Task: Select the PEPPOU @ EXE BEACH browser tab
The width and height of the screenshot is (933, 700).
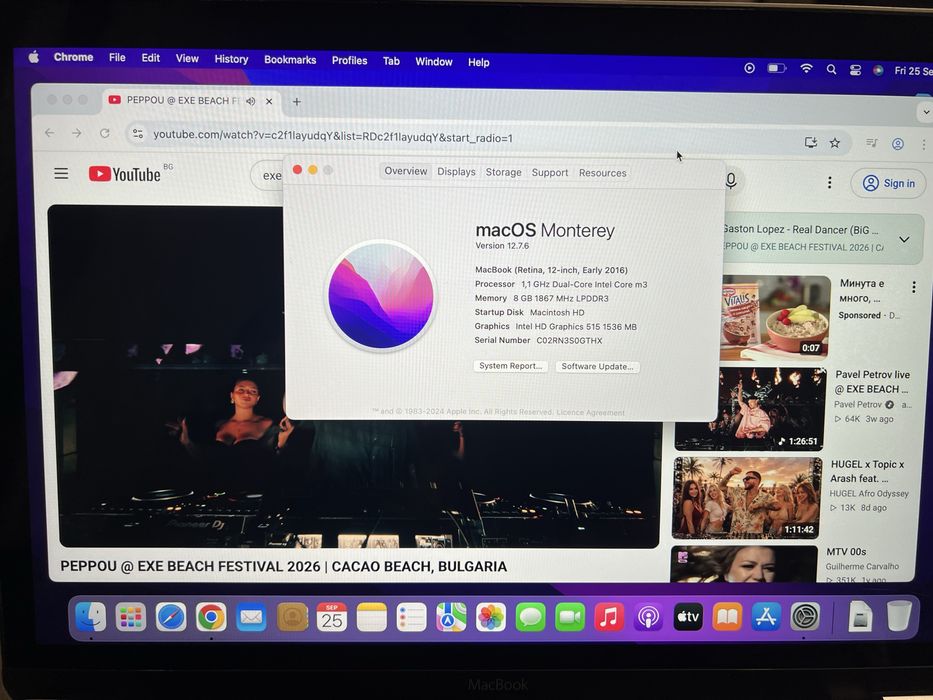Action: tap(181, 101)
